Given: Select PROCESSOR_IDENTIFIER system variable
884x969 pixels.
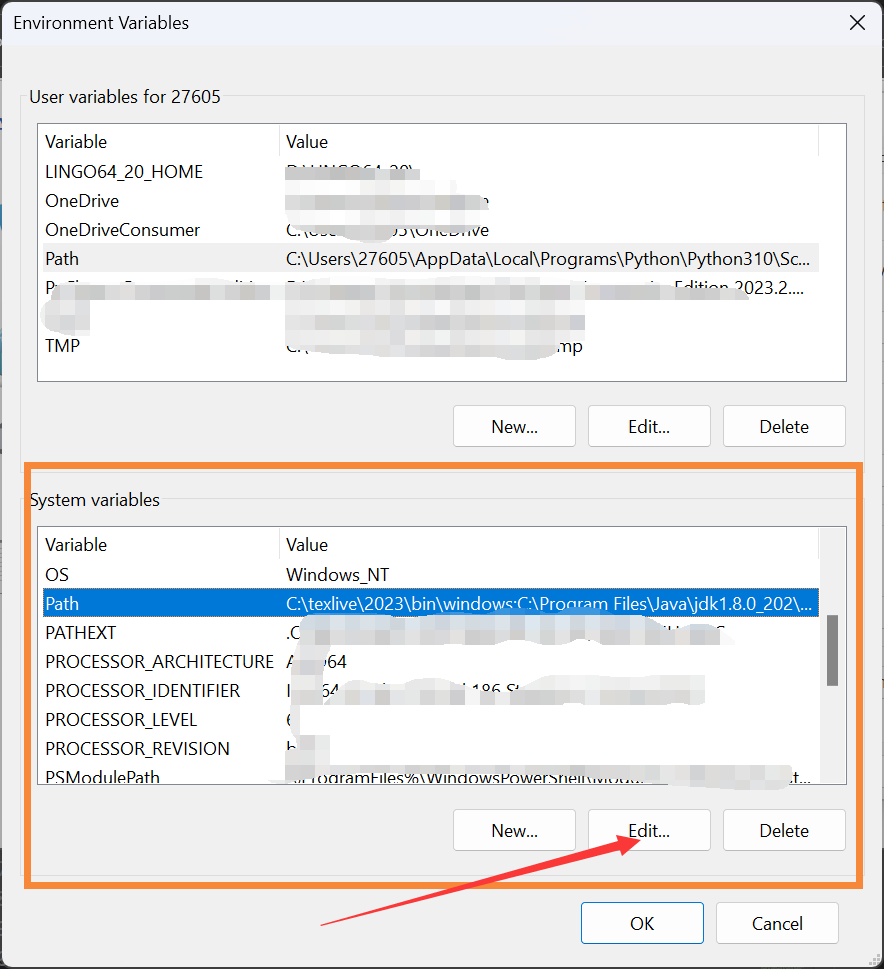Looking at the screenshot, I should [x=431, y=690].
